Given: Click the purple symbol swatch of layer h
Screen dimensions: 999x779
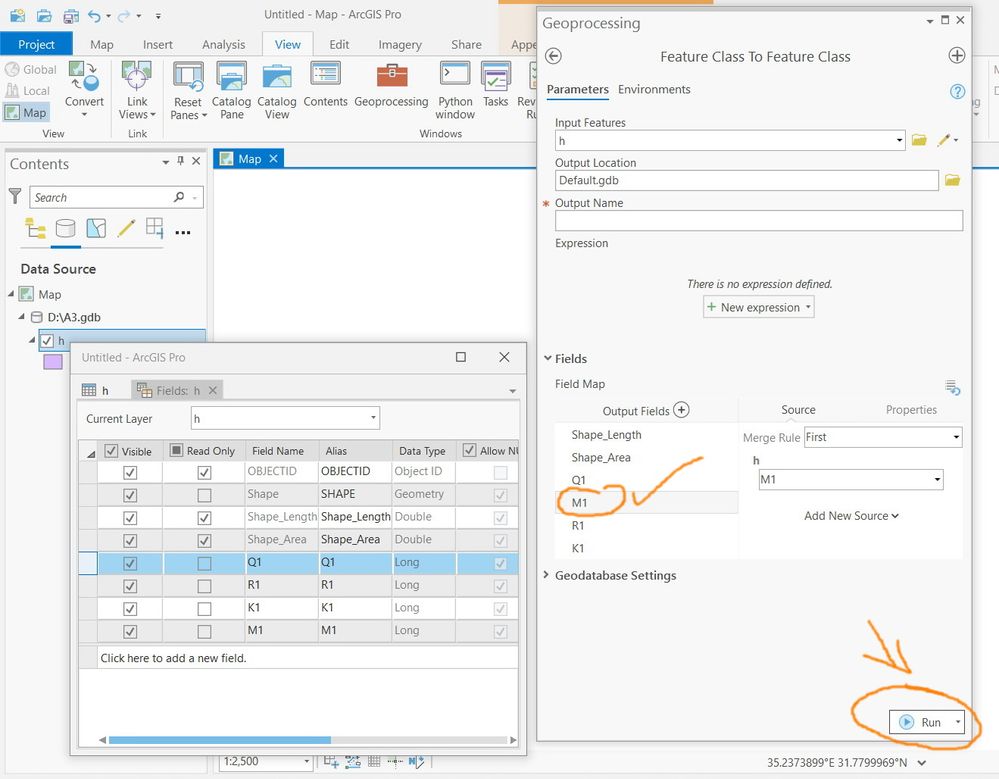Looking at the screenshot, I should 52,362.
